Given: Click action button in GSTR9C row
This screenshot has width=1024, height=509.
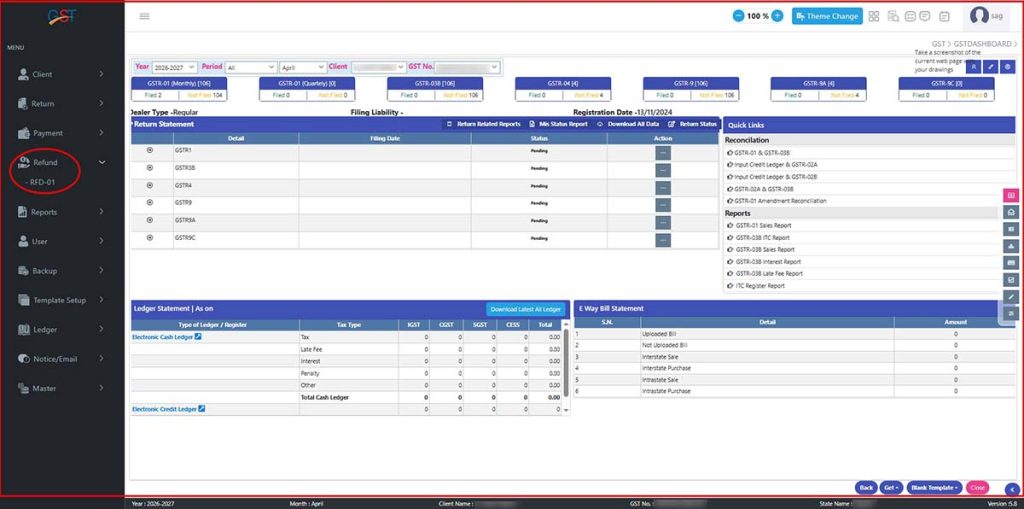Looking at the screenshot, I should tap(663, 240).
